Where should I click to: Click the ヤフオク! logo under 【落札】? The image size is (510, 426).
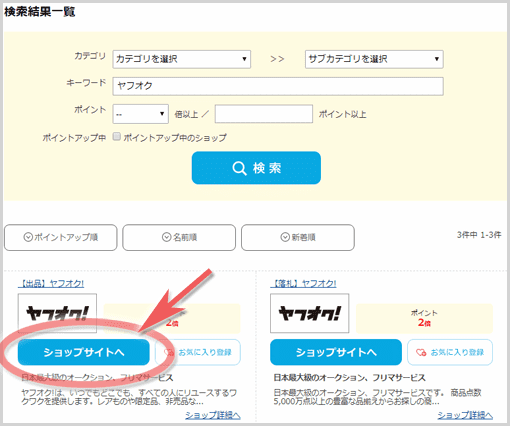click(310, 313)
